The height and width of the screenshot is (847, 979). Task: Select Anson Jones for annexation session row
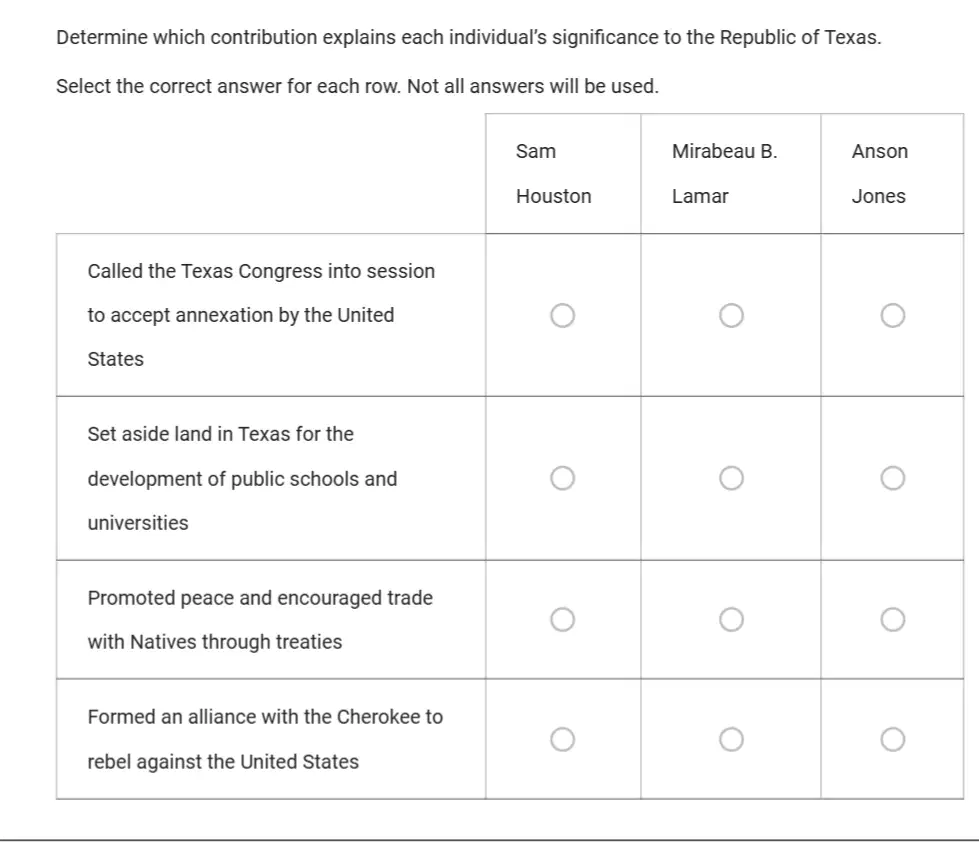(893, 316)
